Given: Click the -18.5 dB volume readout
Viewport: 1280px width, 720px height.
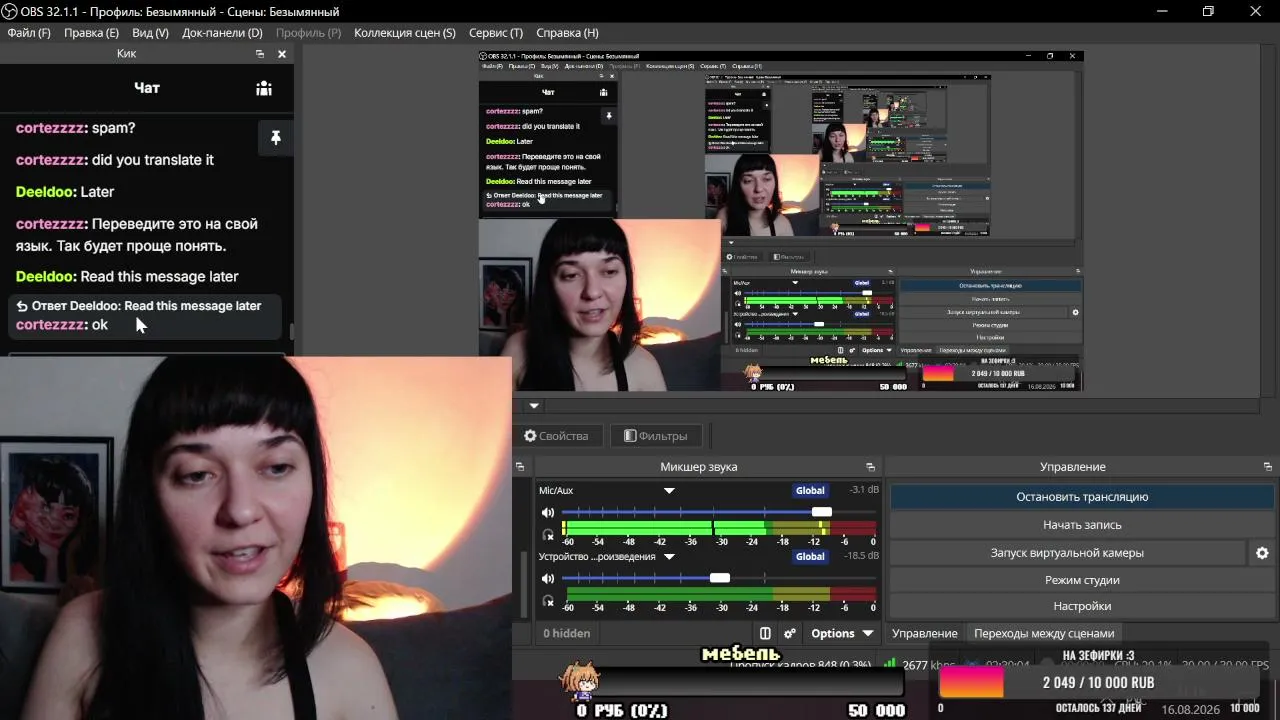Looking at the screenshot, I should point(860,556).
